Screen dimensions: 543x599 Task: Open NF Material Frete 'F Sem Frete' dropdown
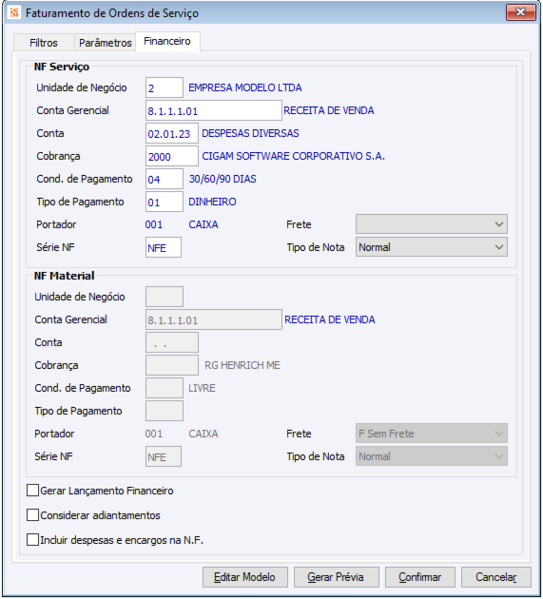[x=431, y=434]
